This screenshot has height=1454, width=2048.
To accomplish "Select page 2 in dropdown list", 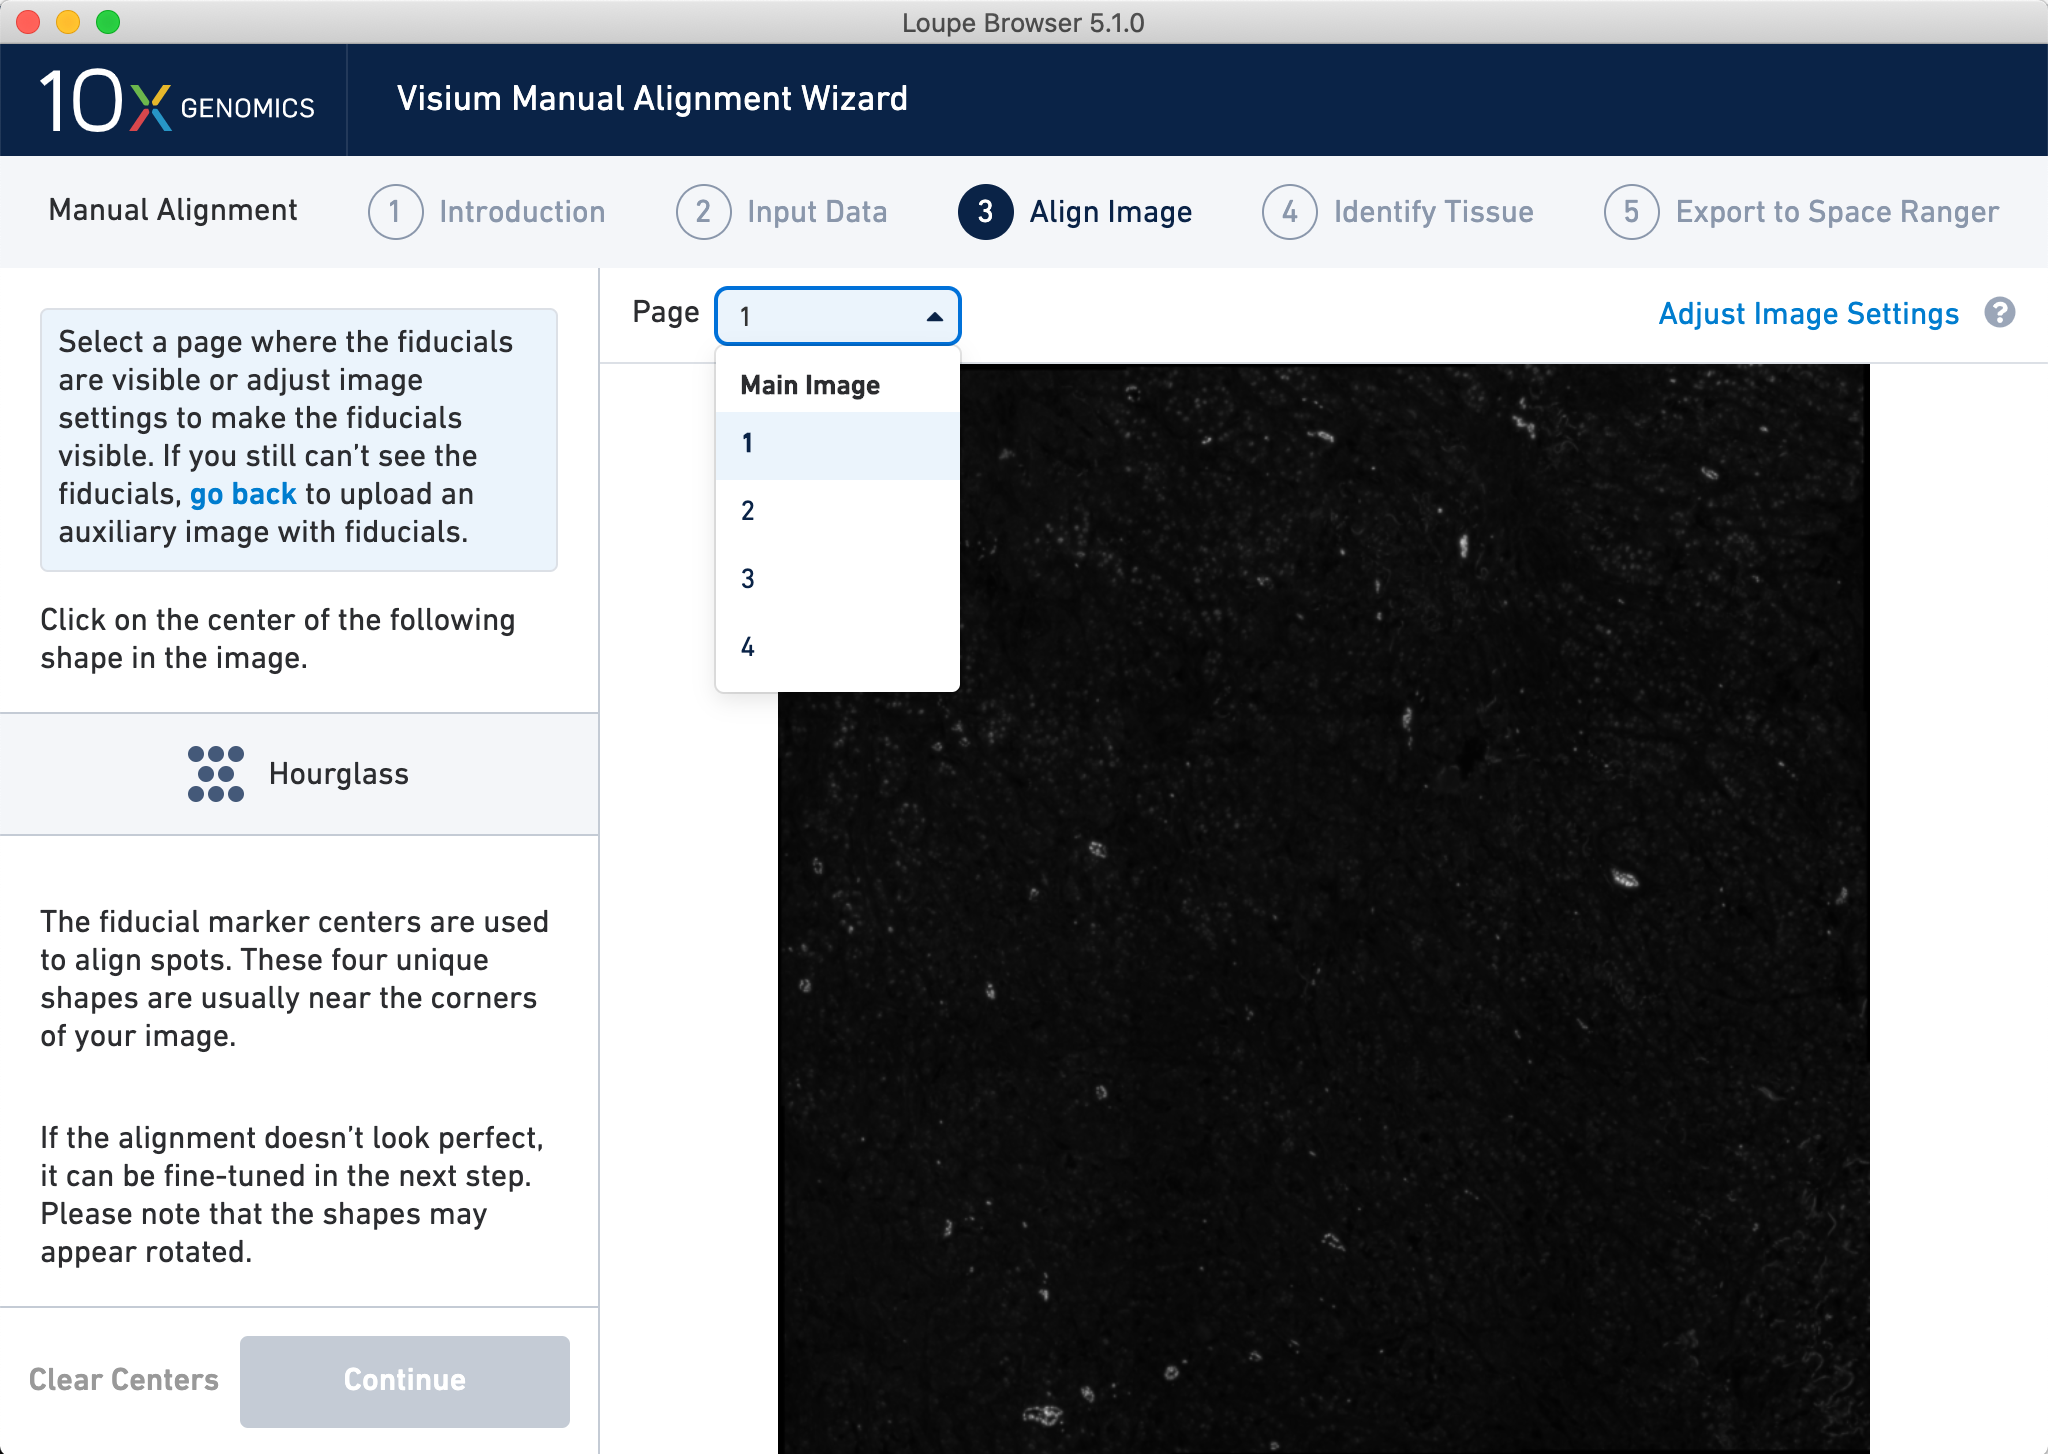I will tap(838, 512).
